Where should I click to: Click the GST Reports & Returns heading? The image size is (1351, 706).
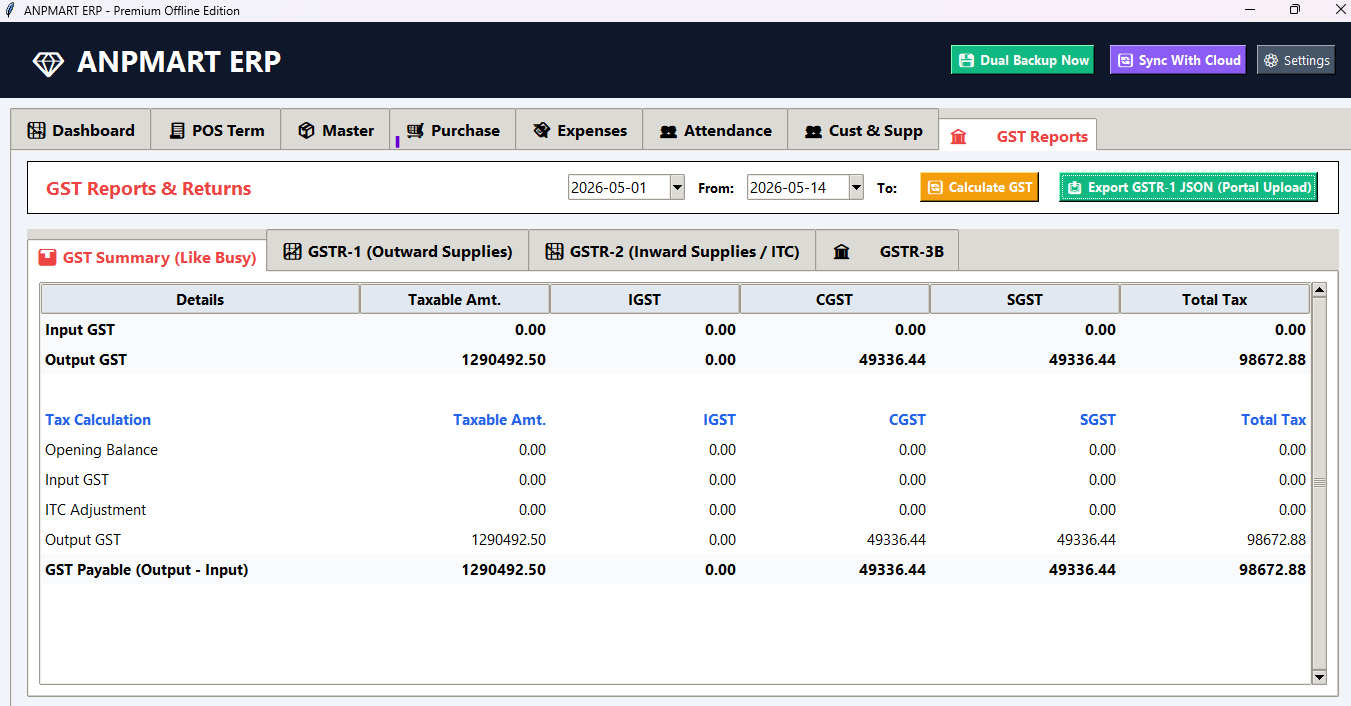click(149, 188)
